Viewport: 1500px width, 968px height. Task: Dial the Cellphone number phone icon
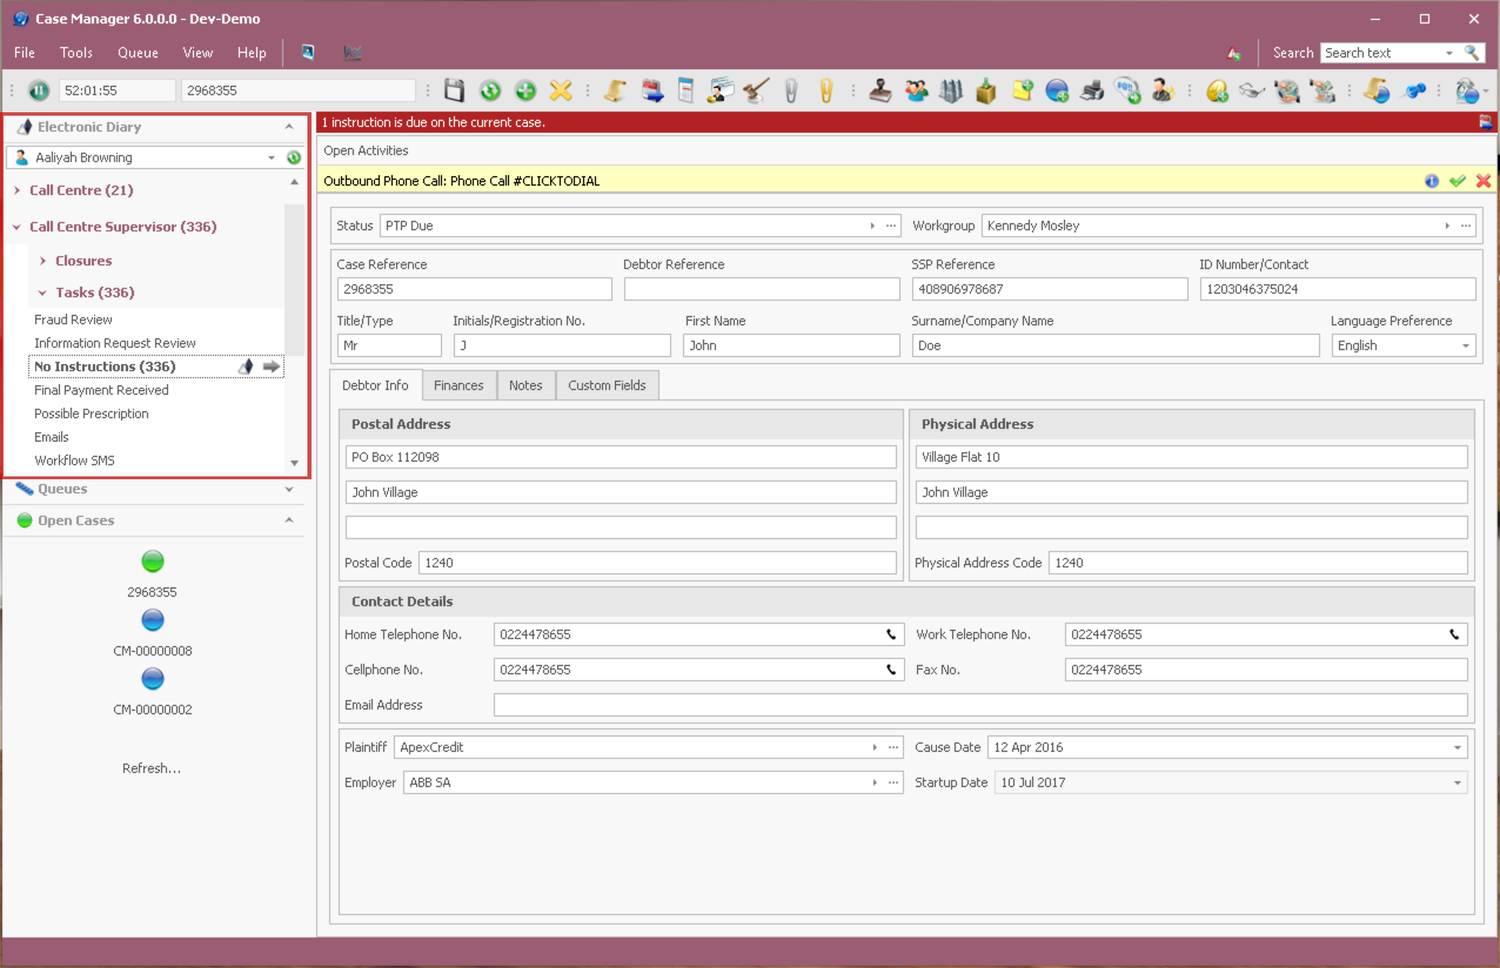click(891, 669)
